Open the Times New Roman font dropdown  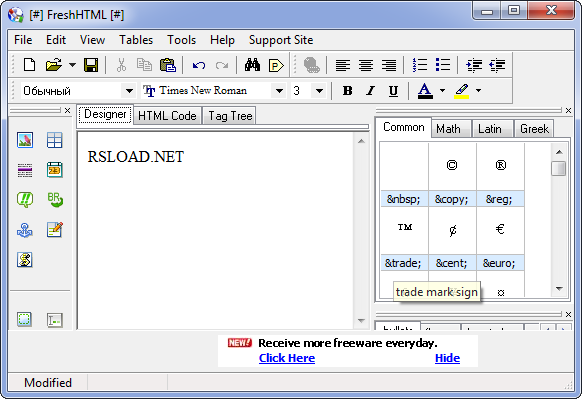click(x=279, y=91)
